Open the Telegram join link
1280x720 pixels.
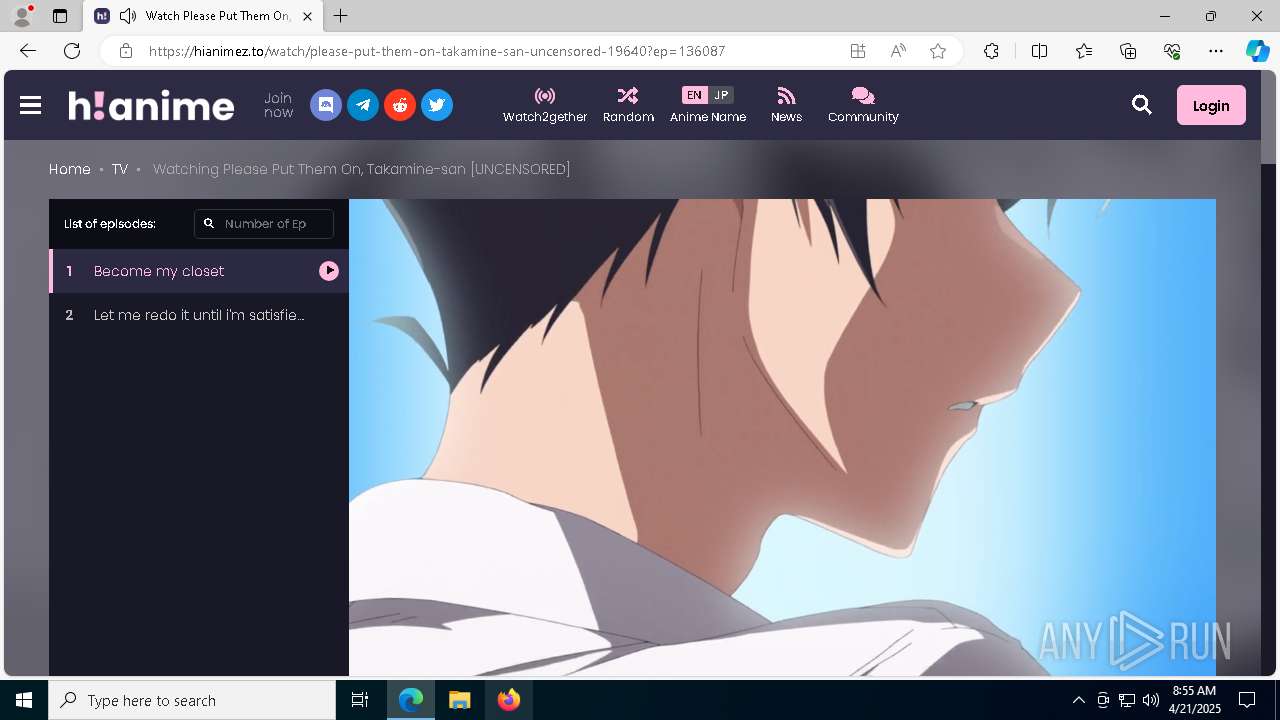pyautogui.click(x=363, y=105)
